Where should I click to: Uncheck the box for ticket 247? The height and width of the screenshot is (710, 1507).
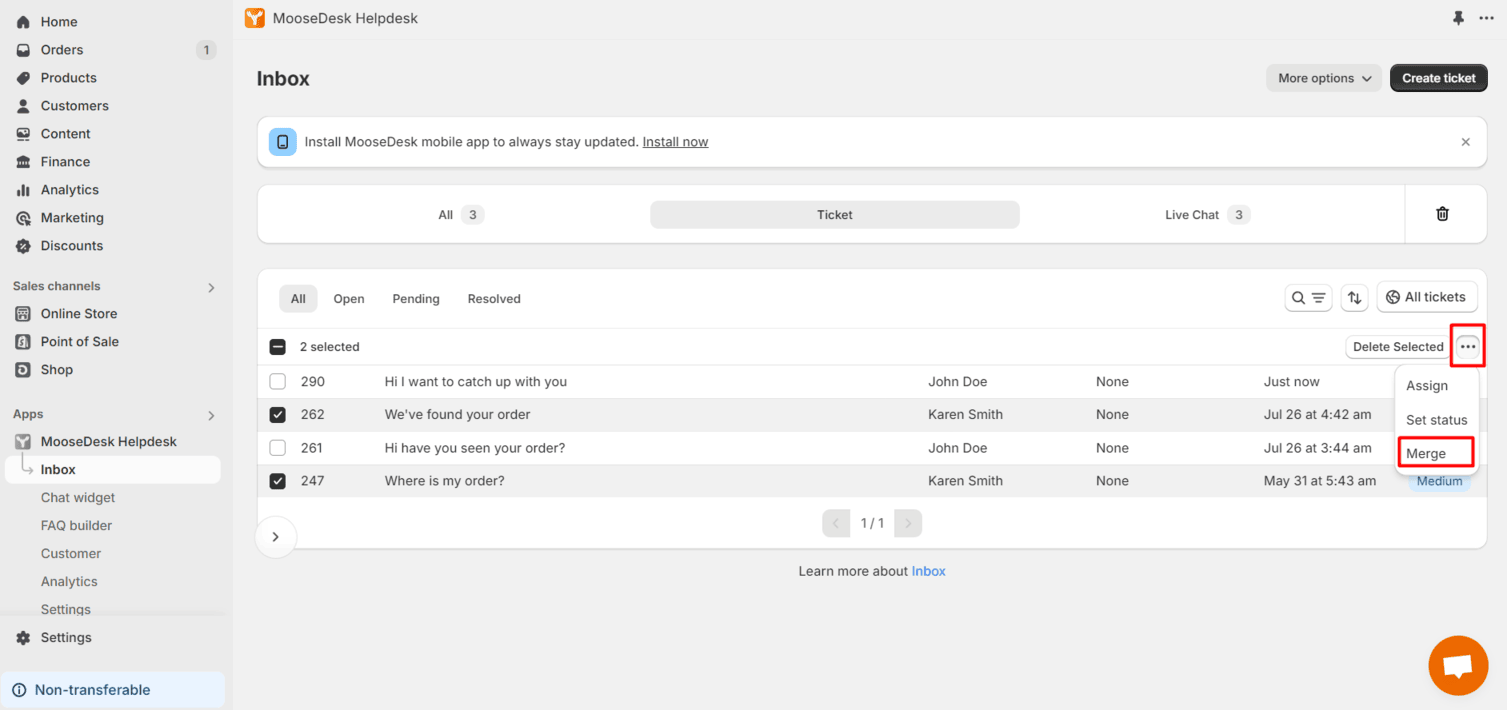pos(278,481)
